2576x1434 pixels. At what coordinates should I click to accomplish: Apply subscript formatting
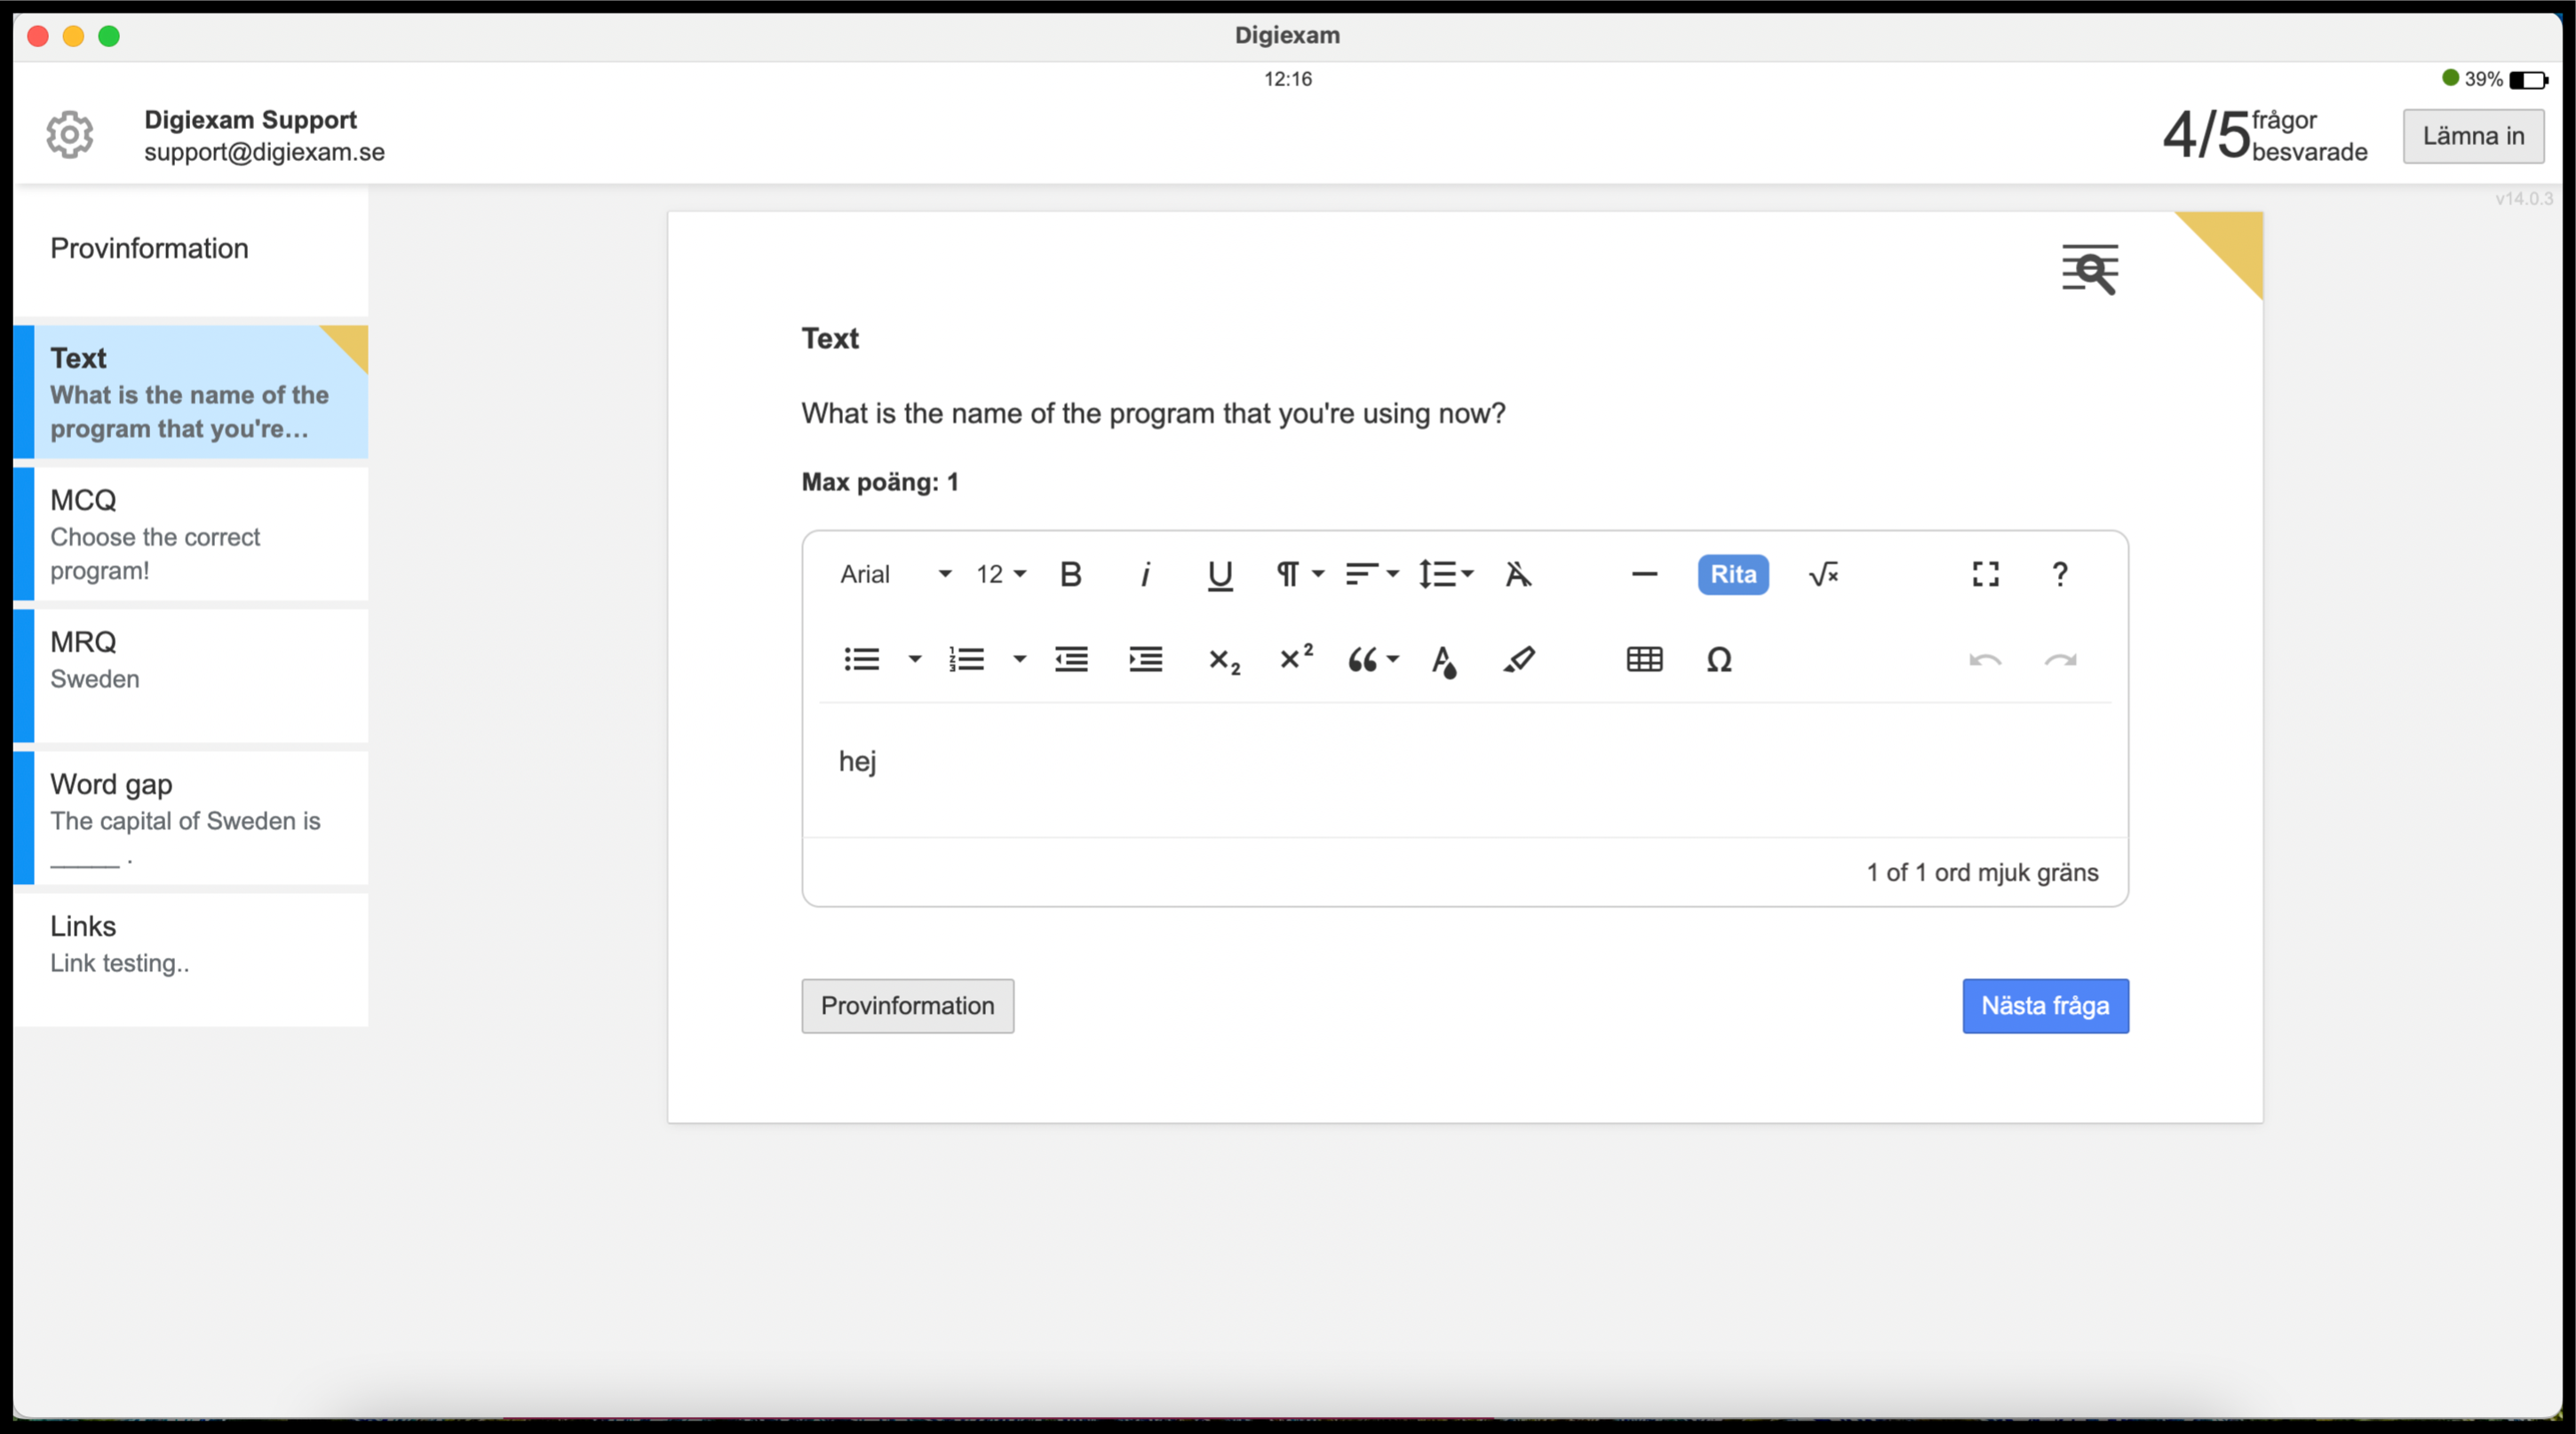point(1224,661)
